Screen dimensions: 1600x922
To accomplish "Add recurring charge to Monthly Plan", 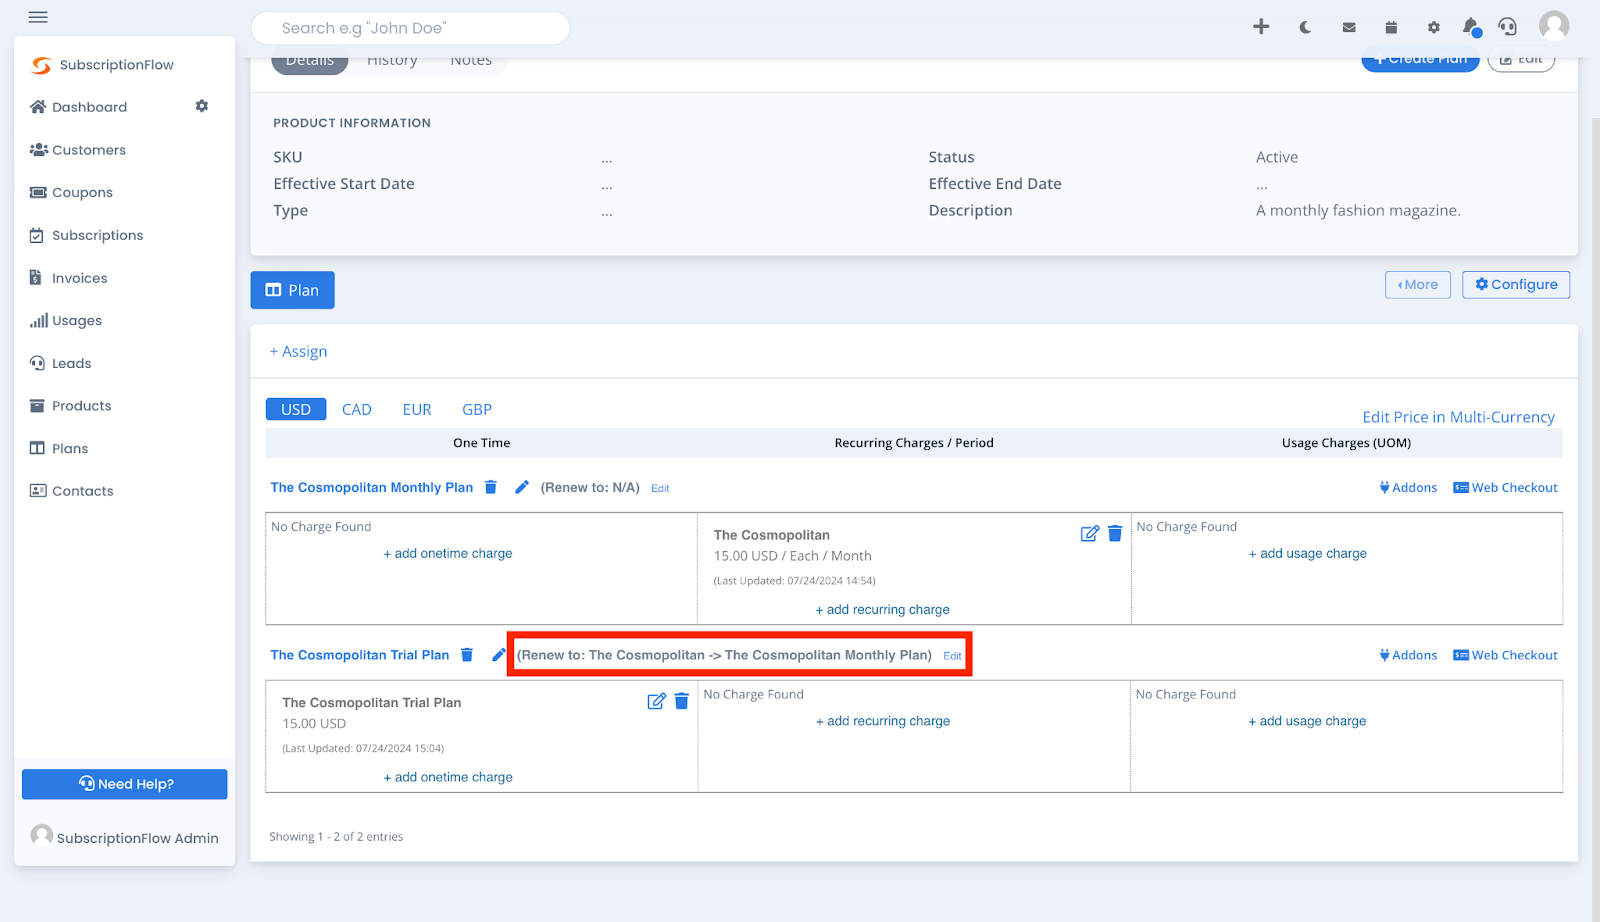I will pyautogui.click(x=883, y=610).
